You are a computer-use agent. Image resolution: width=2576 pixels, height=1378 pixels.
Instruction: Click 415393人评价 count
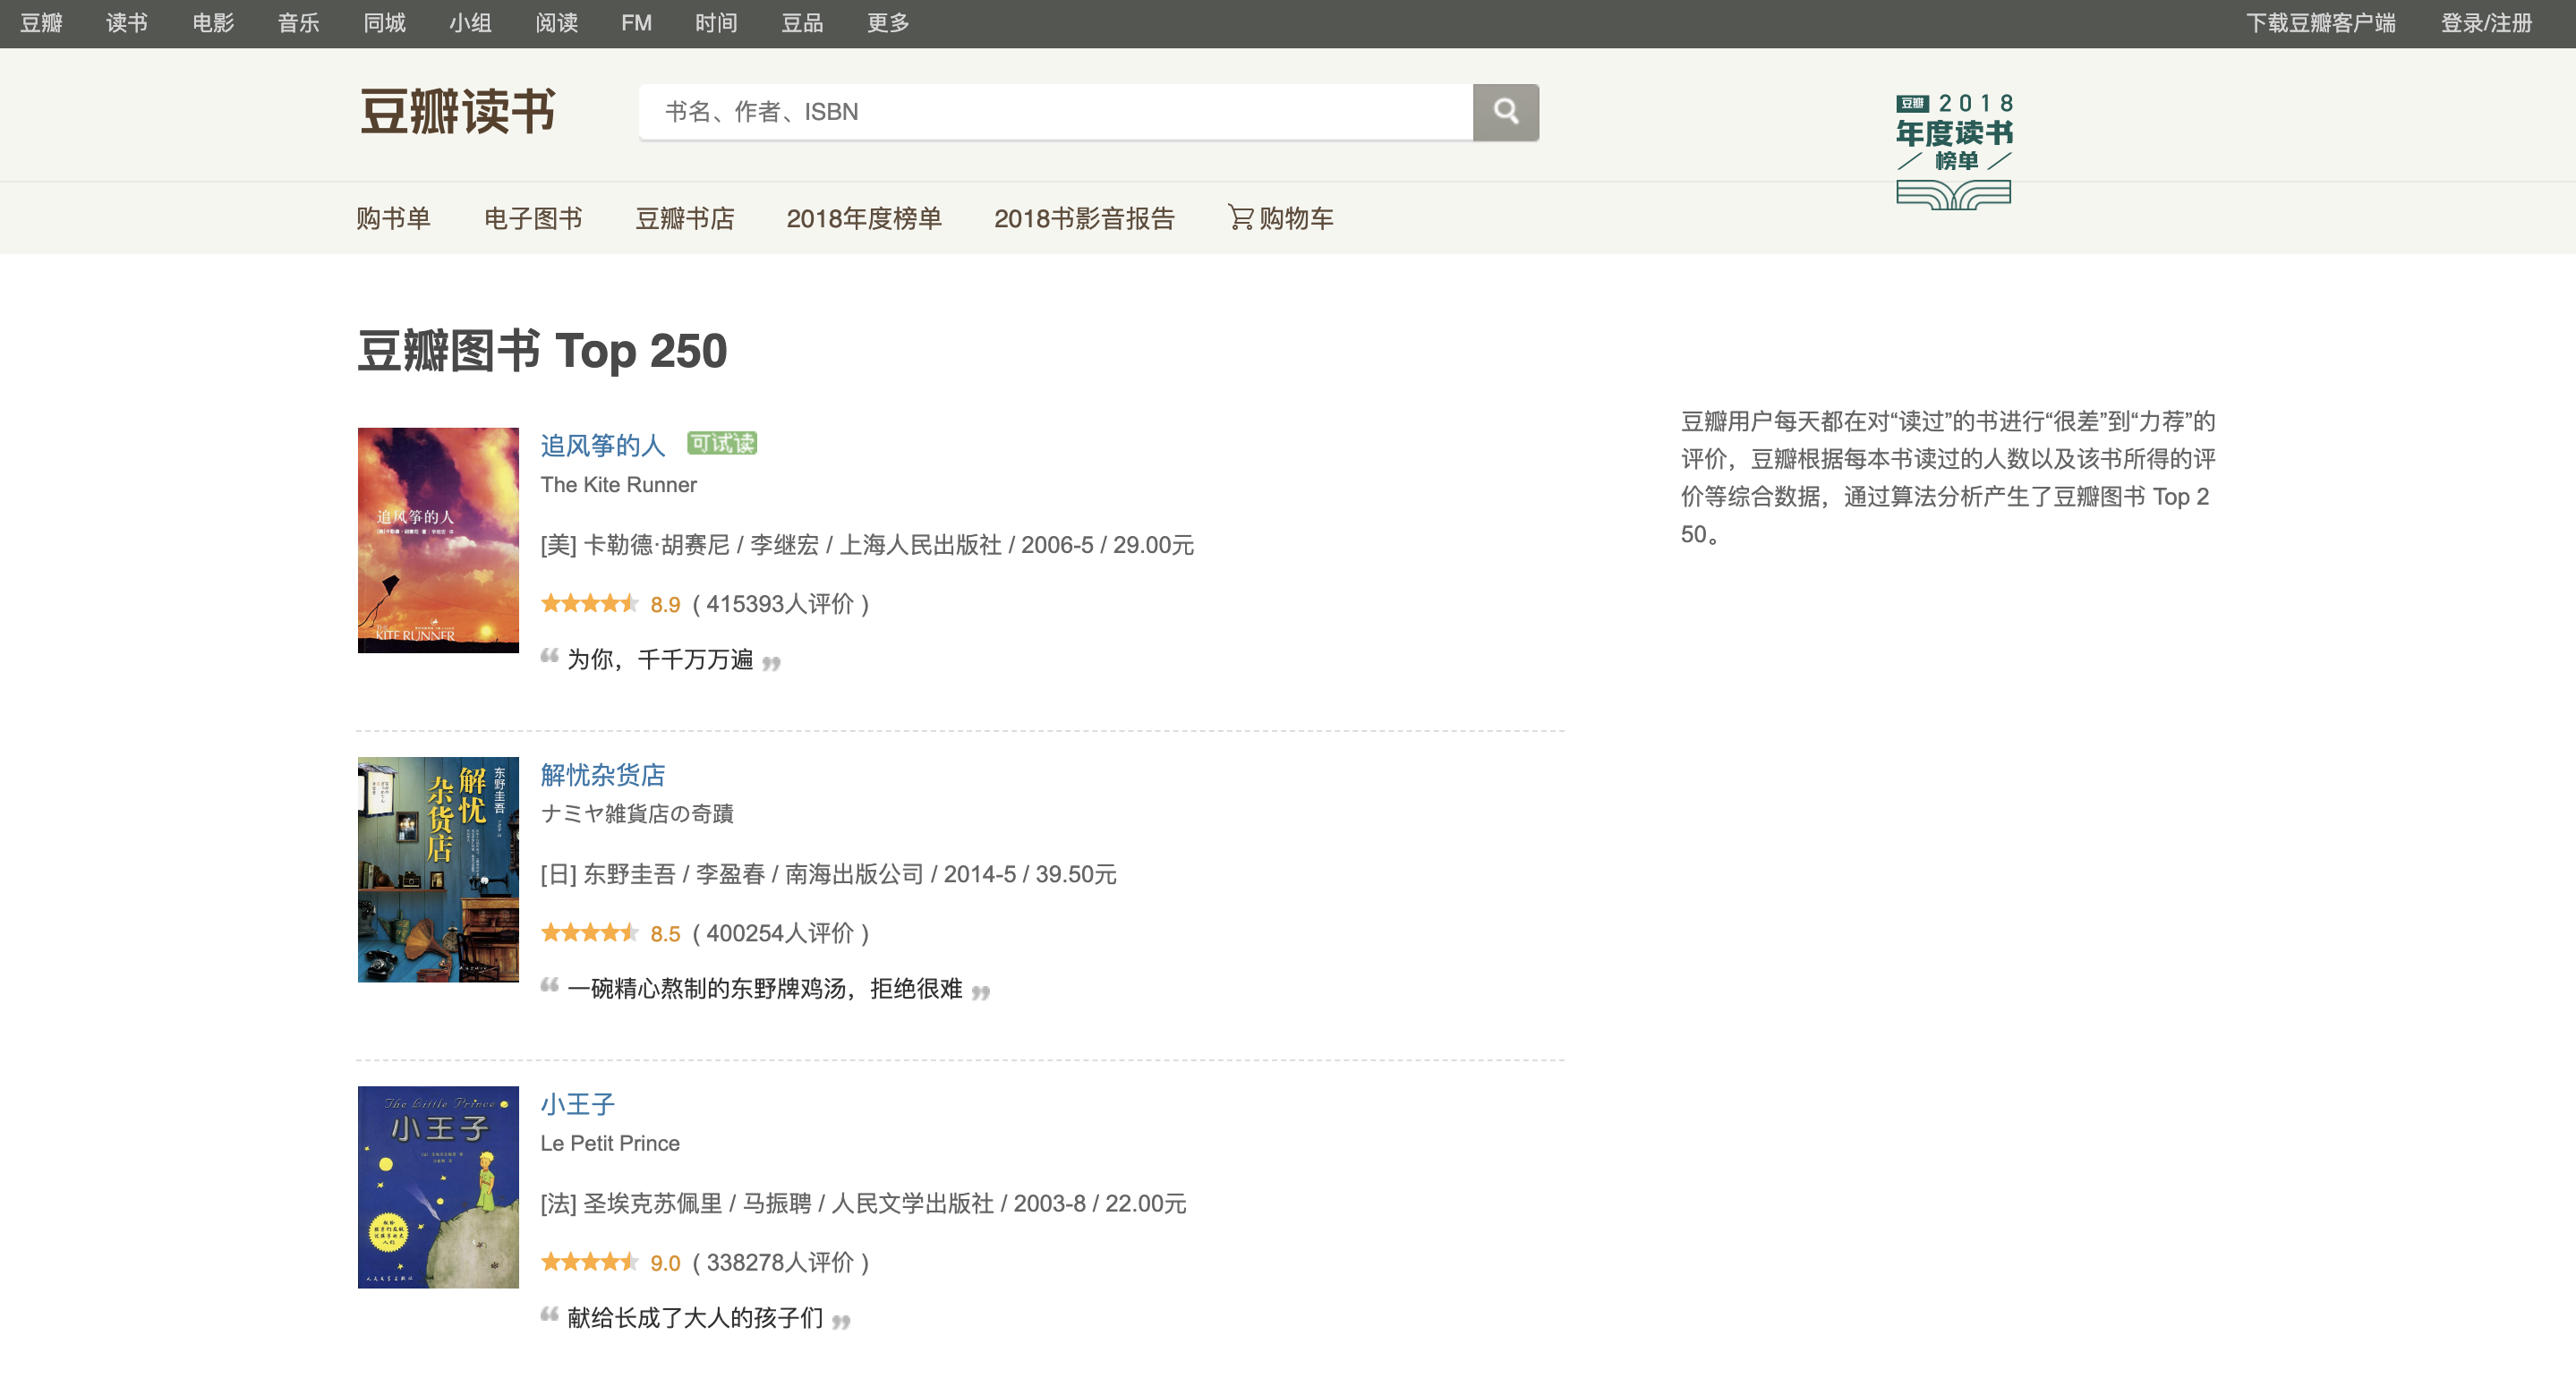[780, 603]
